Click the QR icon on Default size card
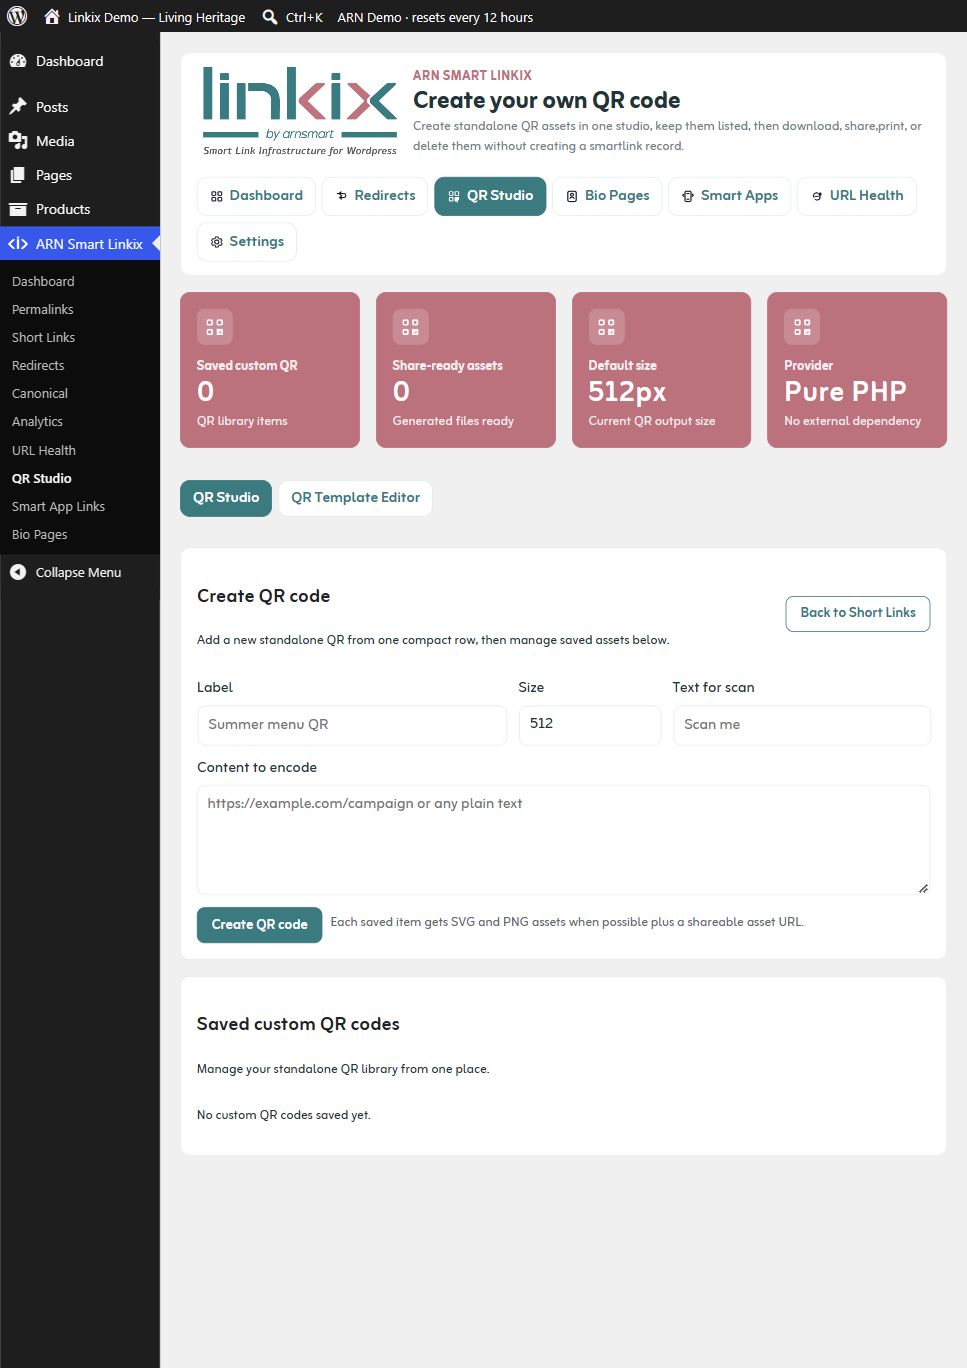 (606, 326)
